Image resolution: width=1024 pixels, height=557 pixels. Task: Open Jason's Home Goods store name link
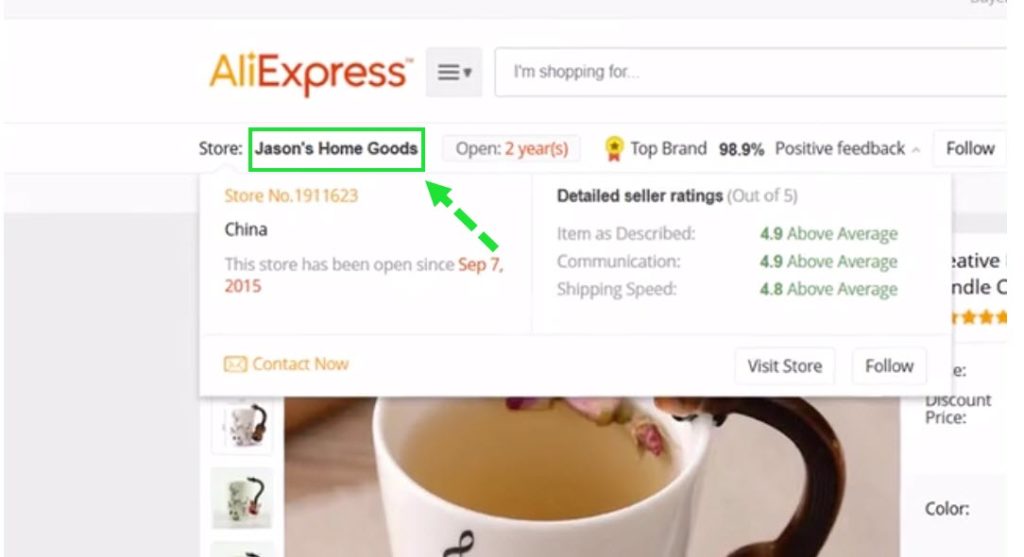pyautogui.click(x=336, y=149)
